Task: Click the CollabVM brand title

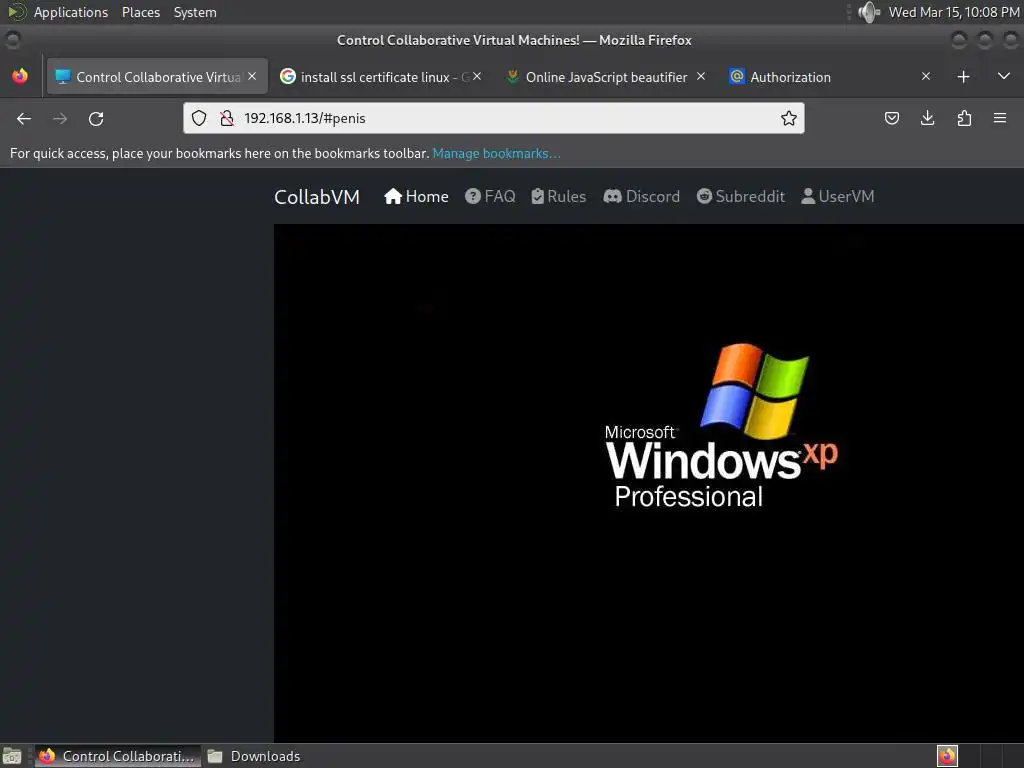Action: pos(317,197)
